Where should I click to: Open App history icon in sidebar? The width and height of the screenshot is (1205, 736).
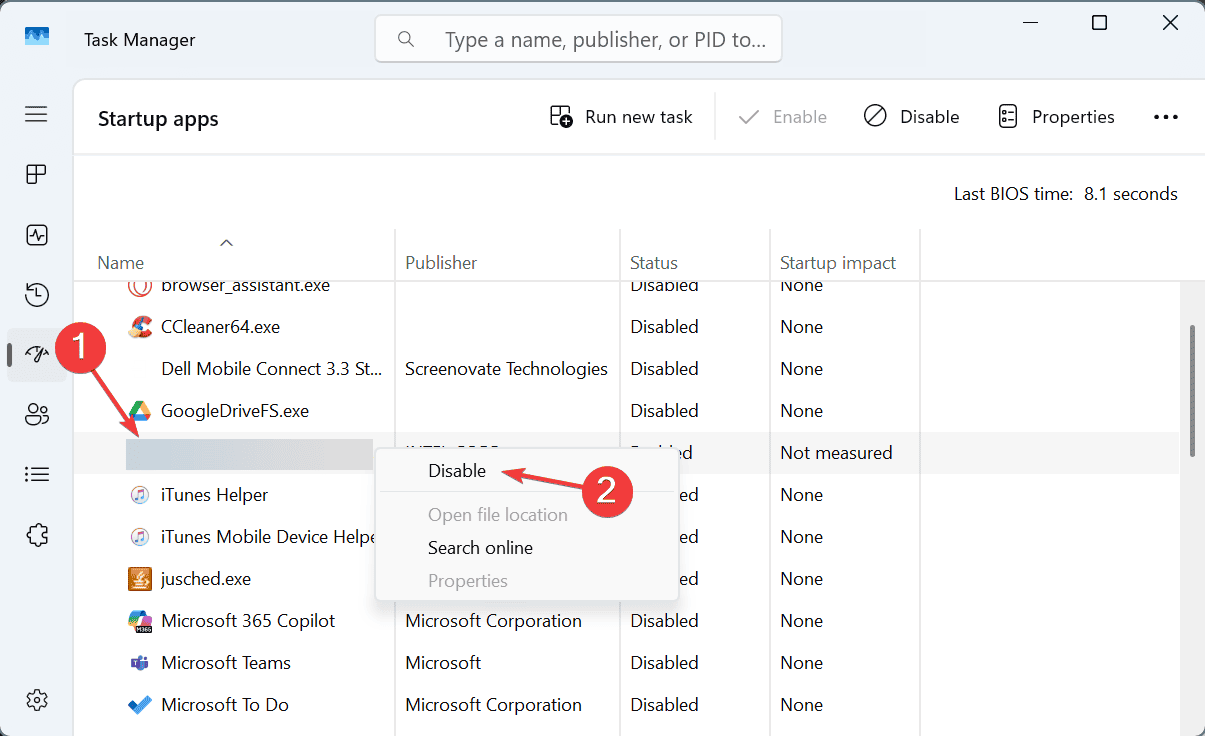[36, 295]
